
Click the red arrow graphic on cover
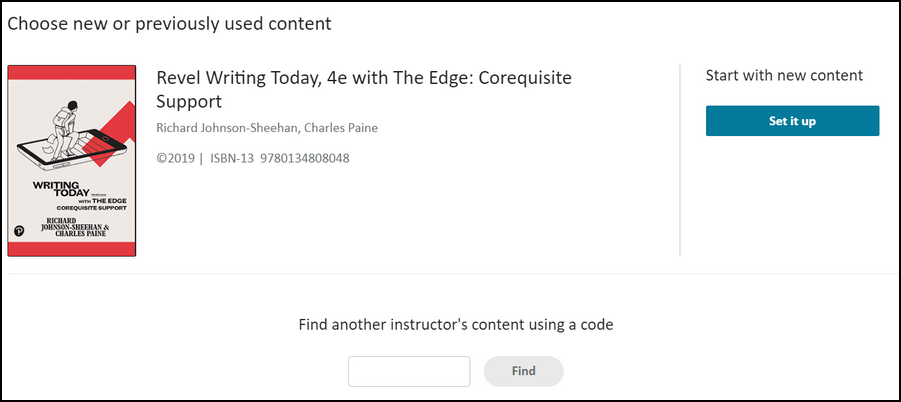(107, 134)
